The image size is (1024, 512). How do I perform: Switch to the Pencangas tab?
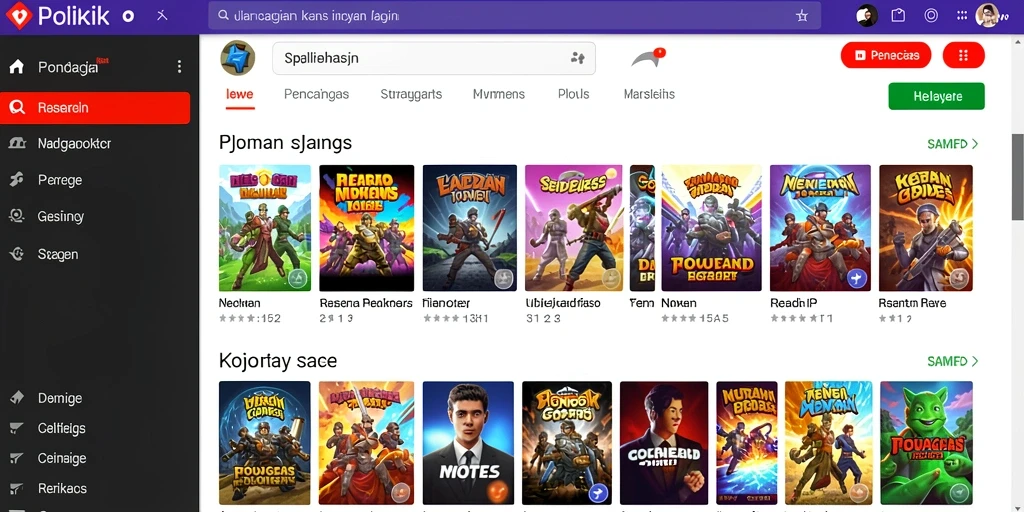coord(316,94)
